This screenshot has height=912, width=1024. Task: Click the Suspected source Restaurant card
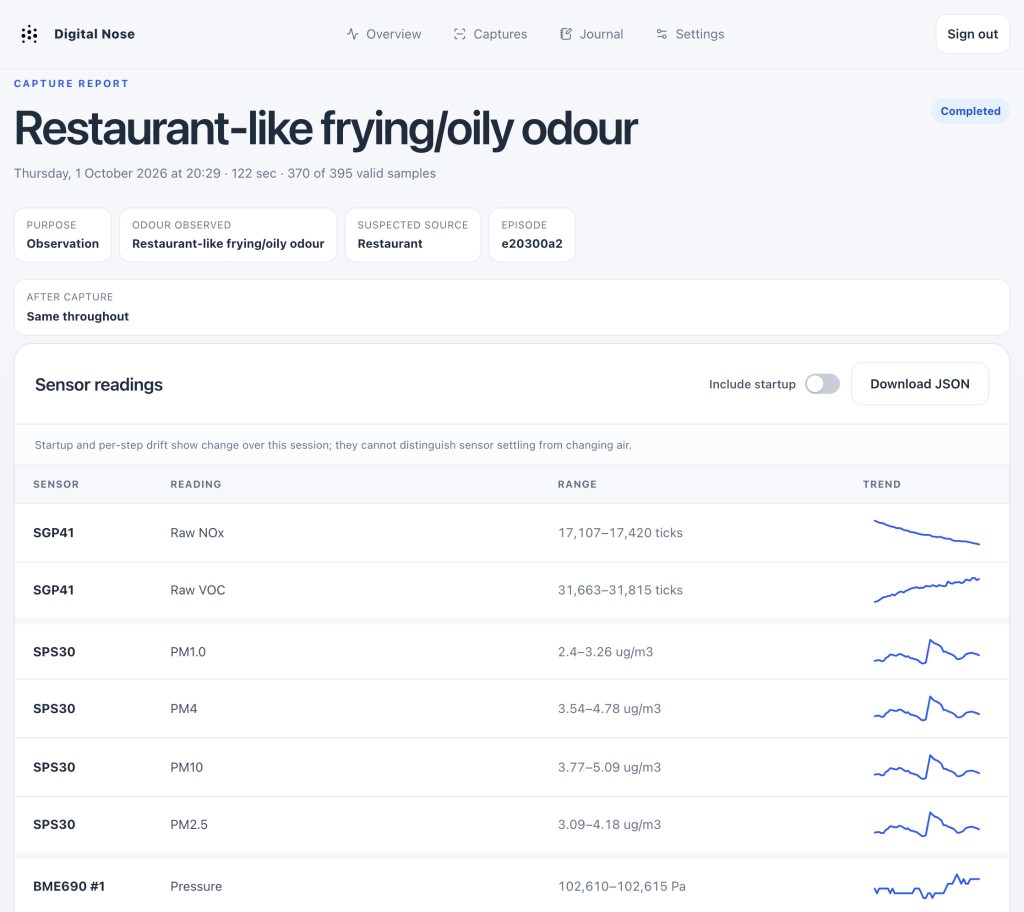(x=413, y=235)
